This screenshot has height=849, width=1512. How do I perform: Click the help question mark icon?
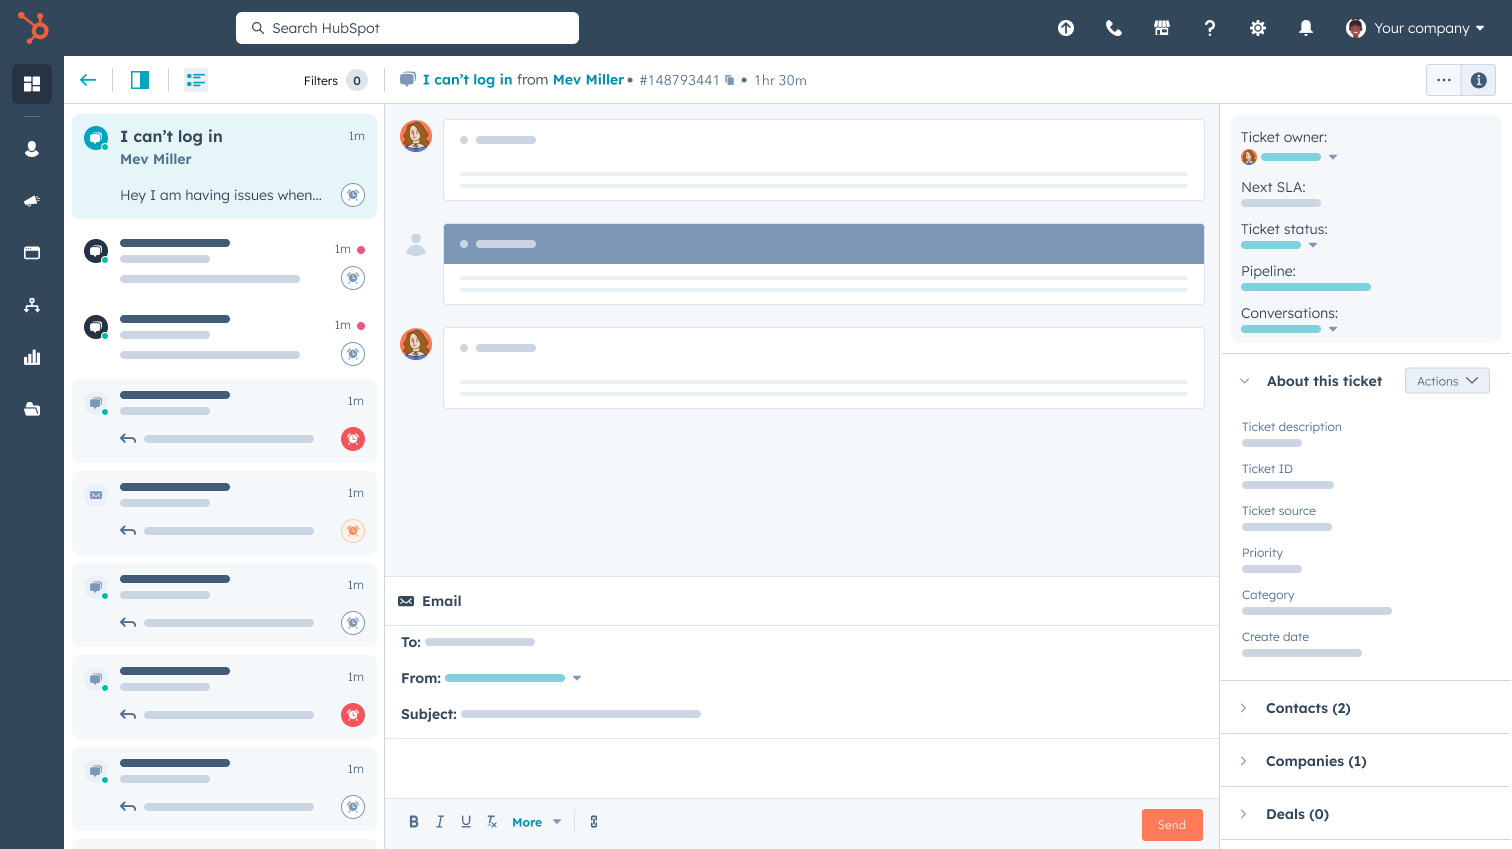click(1209, 28)
